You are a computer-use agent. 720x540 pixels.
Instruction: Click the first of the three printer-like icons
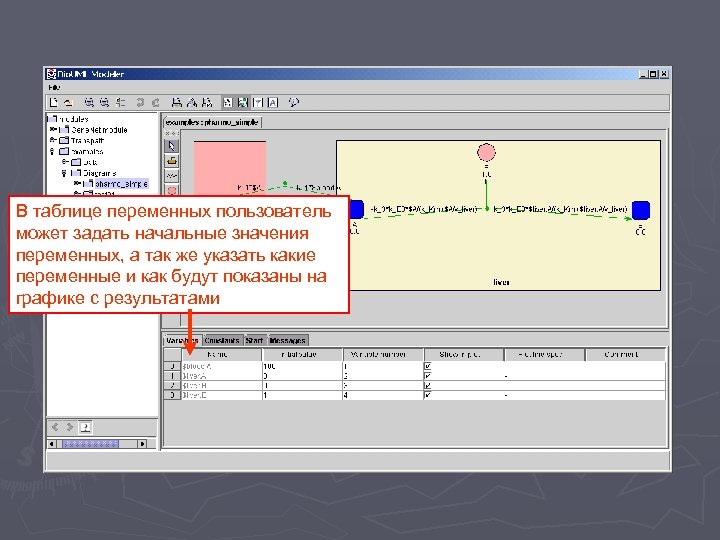coord(176,102)
